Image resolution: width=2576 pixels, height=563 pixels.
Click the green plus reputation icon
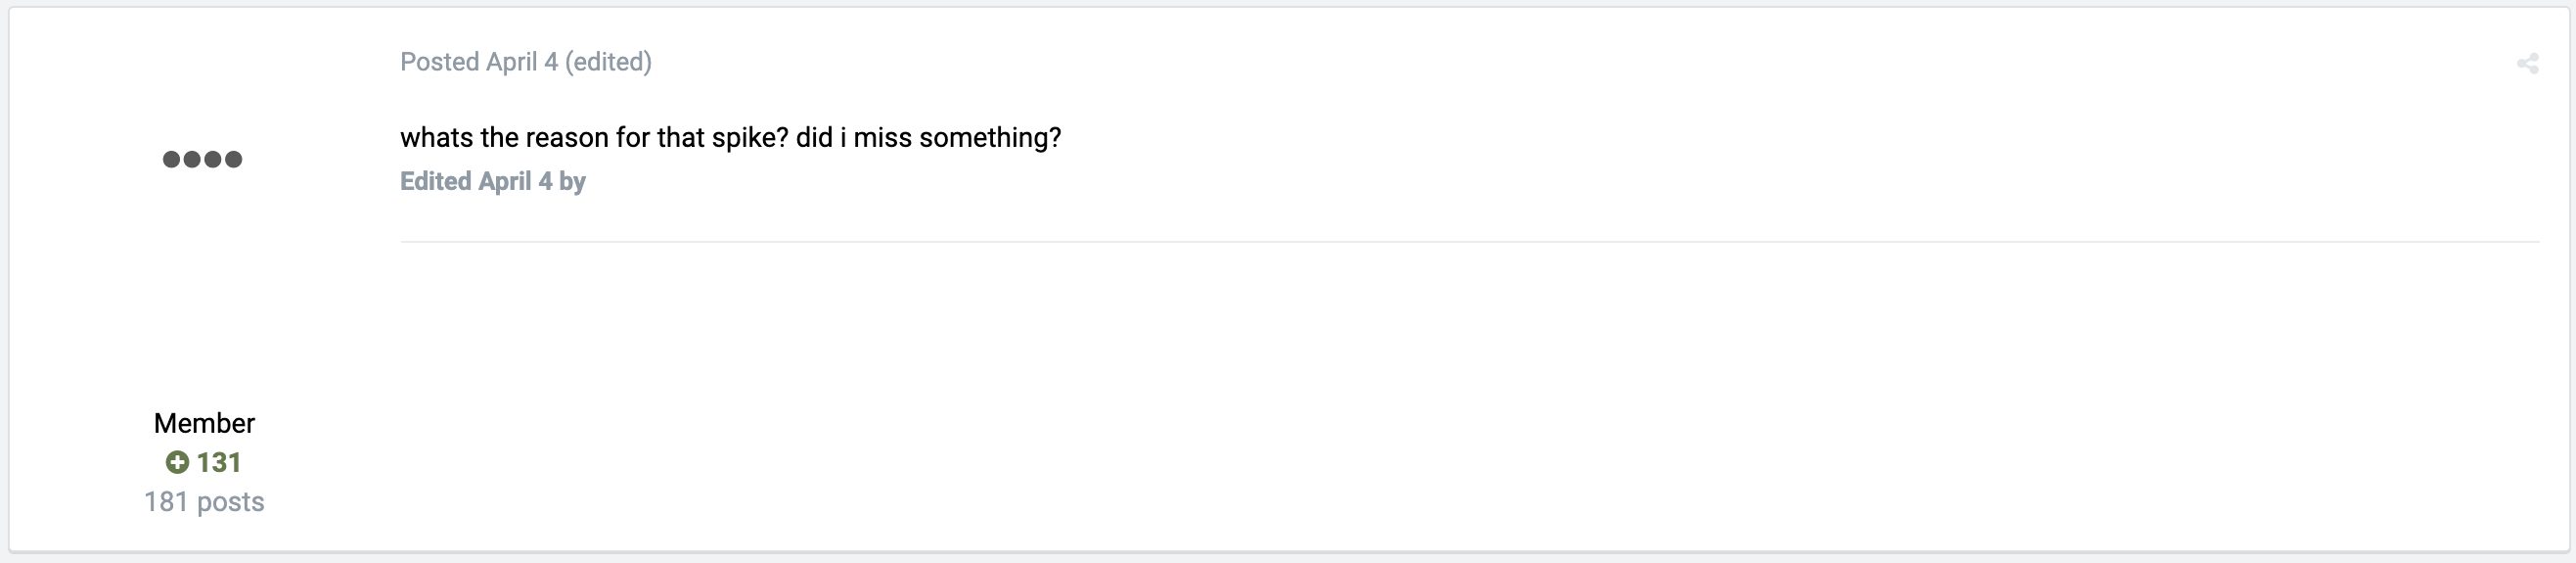[x=177, y=462]
